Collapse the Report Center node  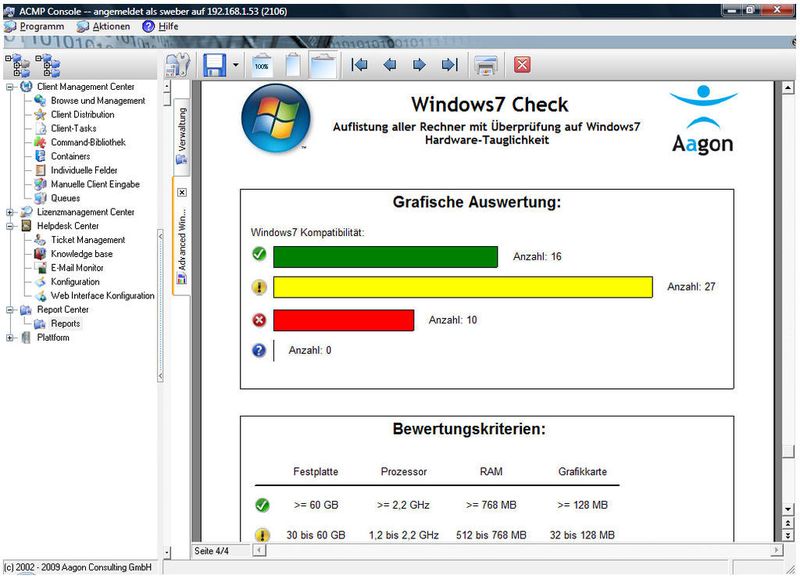10,310
